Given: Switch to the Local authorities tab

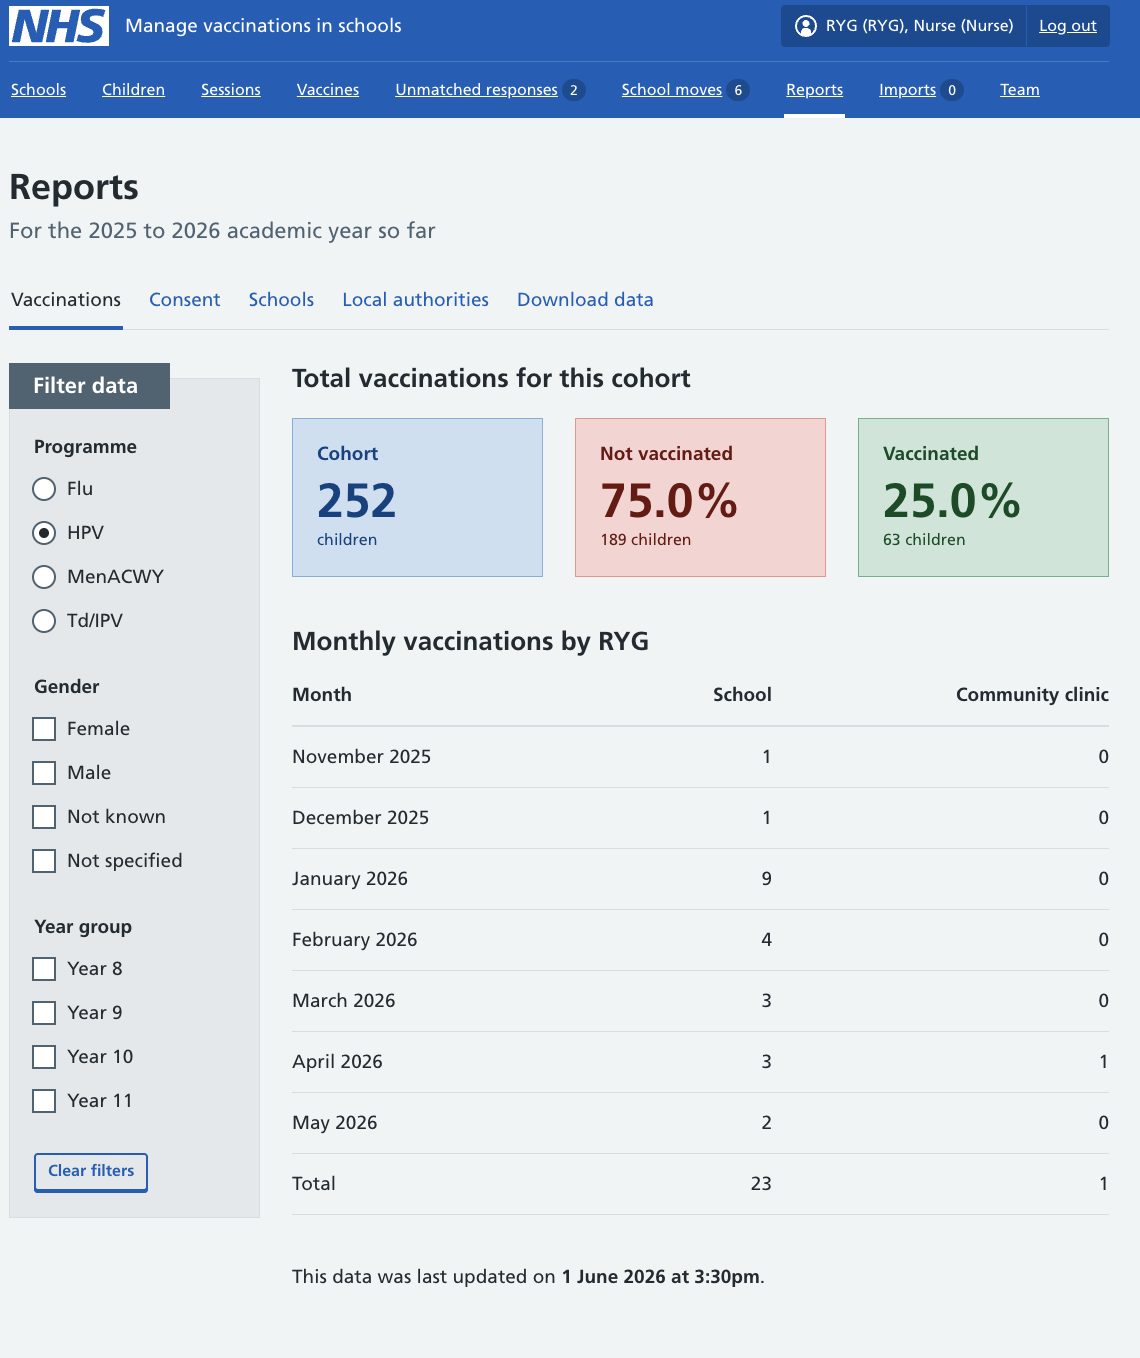Looking at the screenshot, I should pos(416,300).
